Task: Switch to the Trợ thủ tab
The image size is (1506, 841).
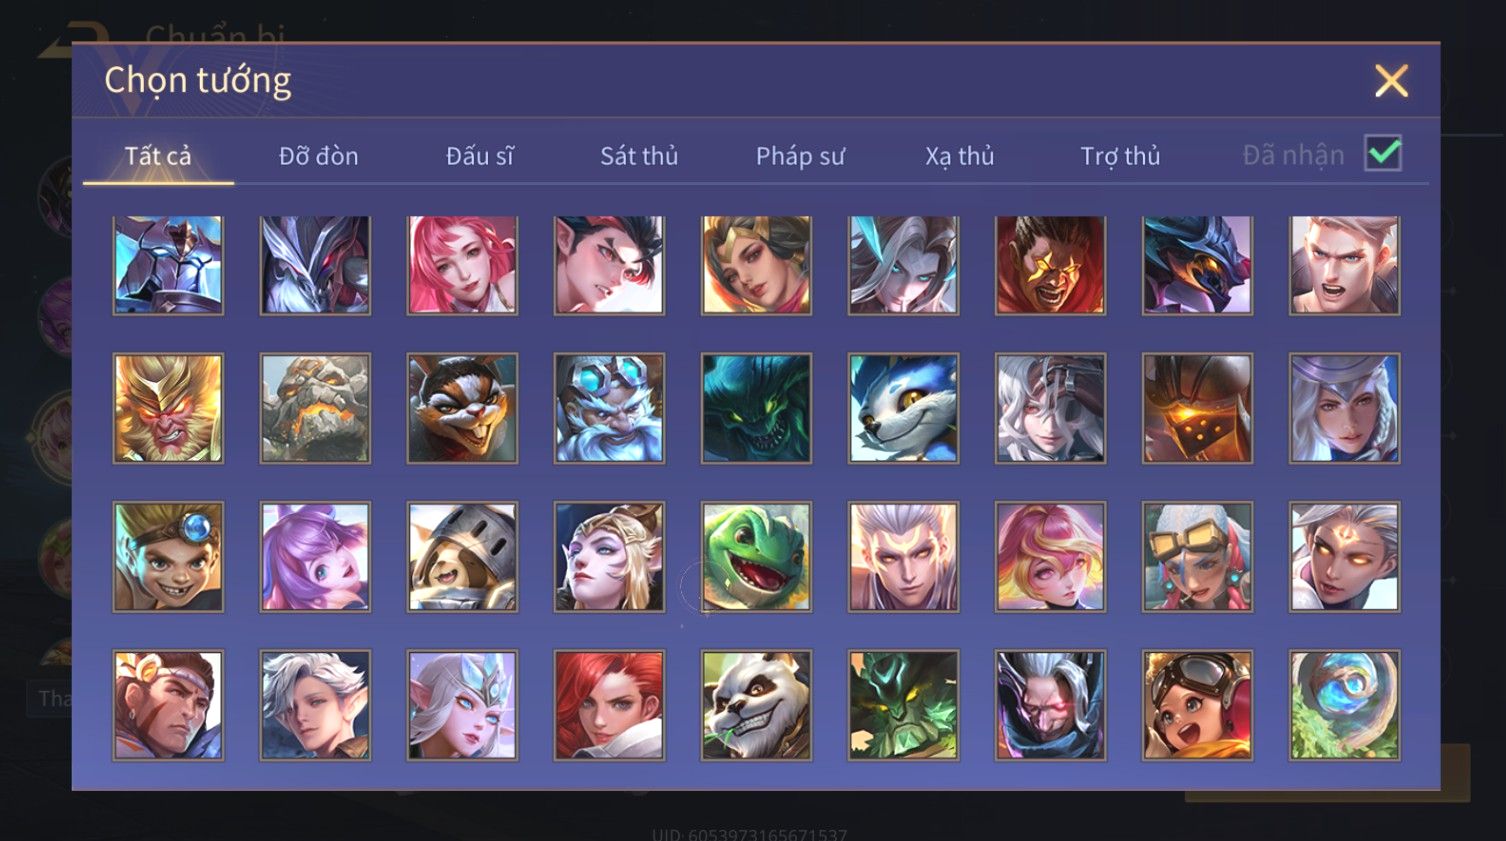Action: tap(1120, 156)
